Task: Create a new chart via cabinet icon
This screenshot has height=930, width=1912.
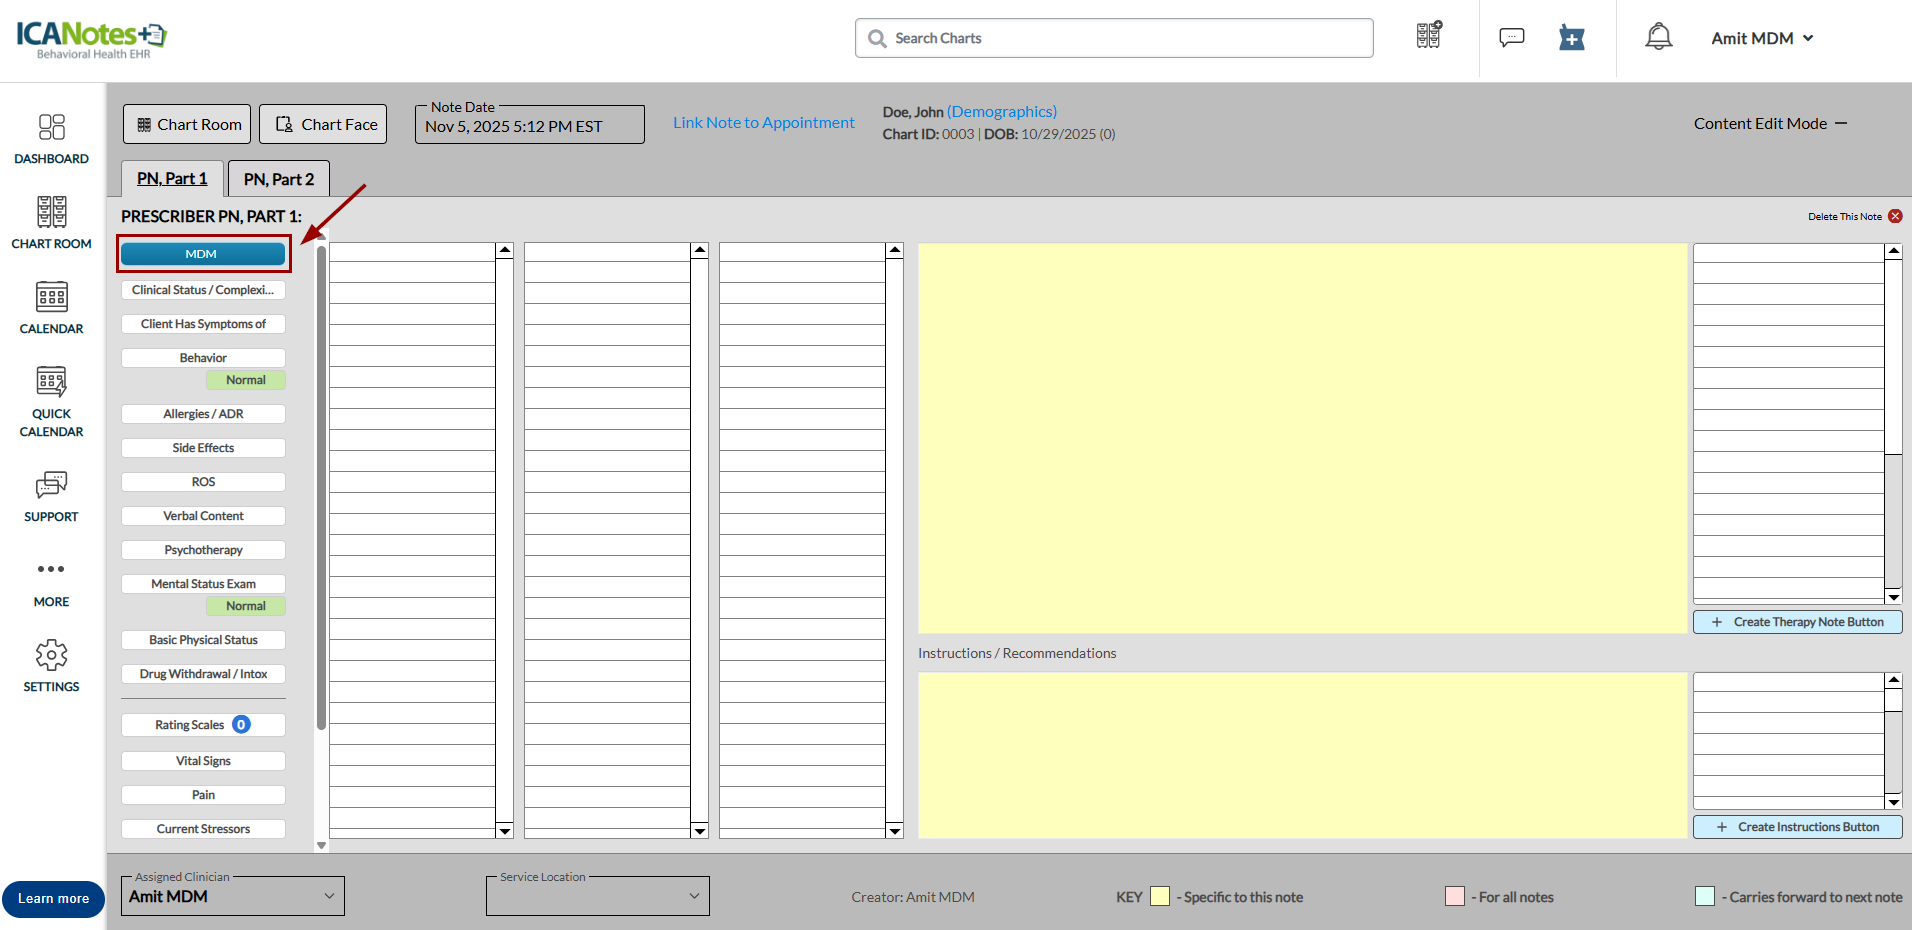Action: click(1428, 36)
